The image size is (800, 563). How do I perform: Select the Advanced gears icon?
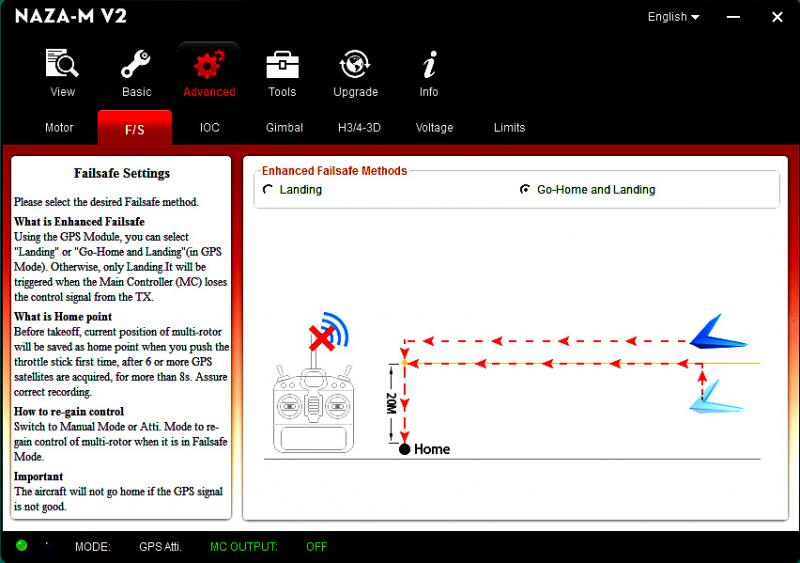click(x=209, y=65)
